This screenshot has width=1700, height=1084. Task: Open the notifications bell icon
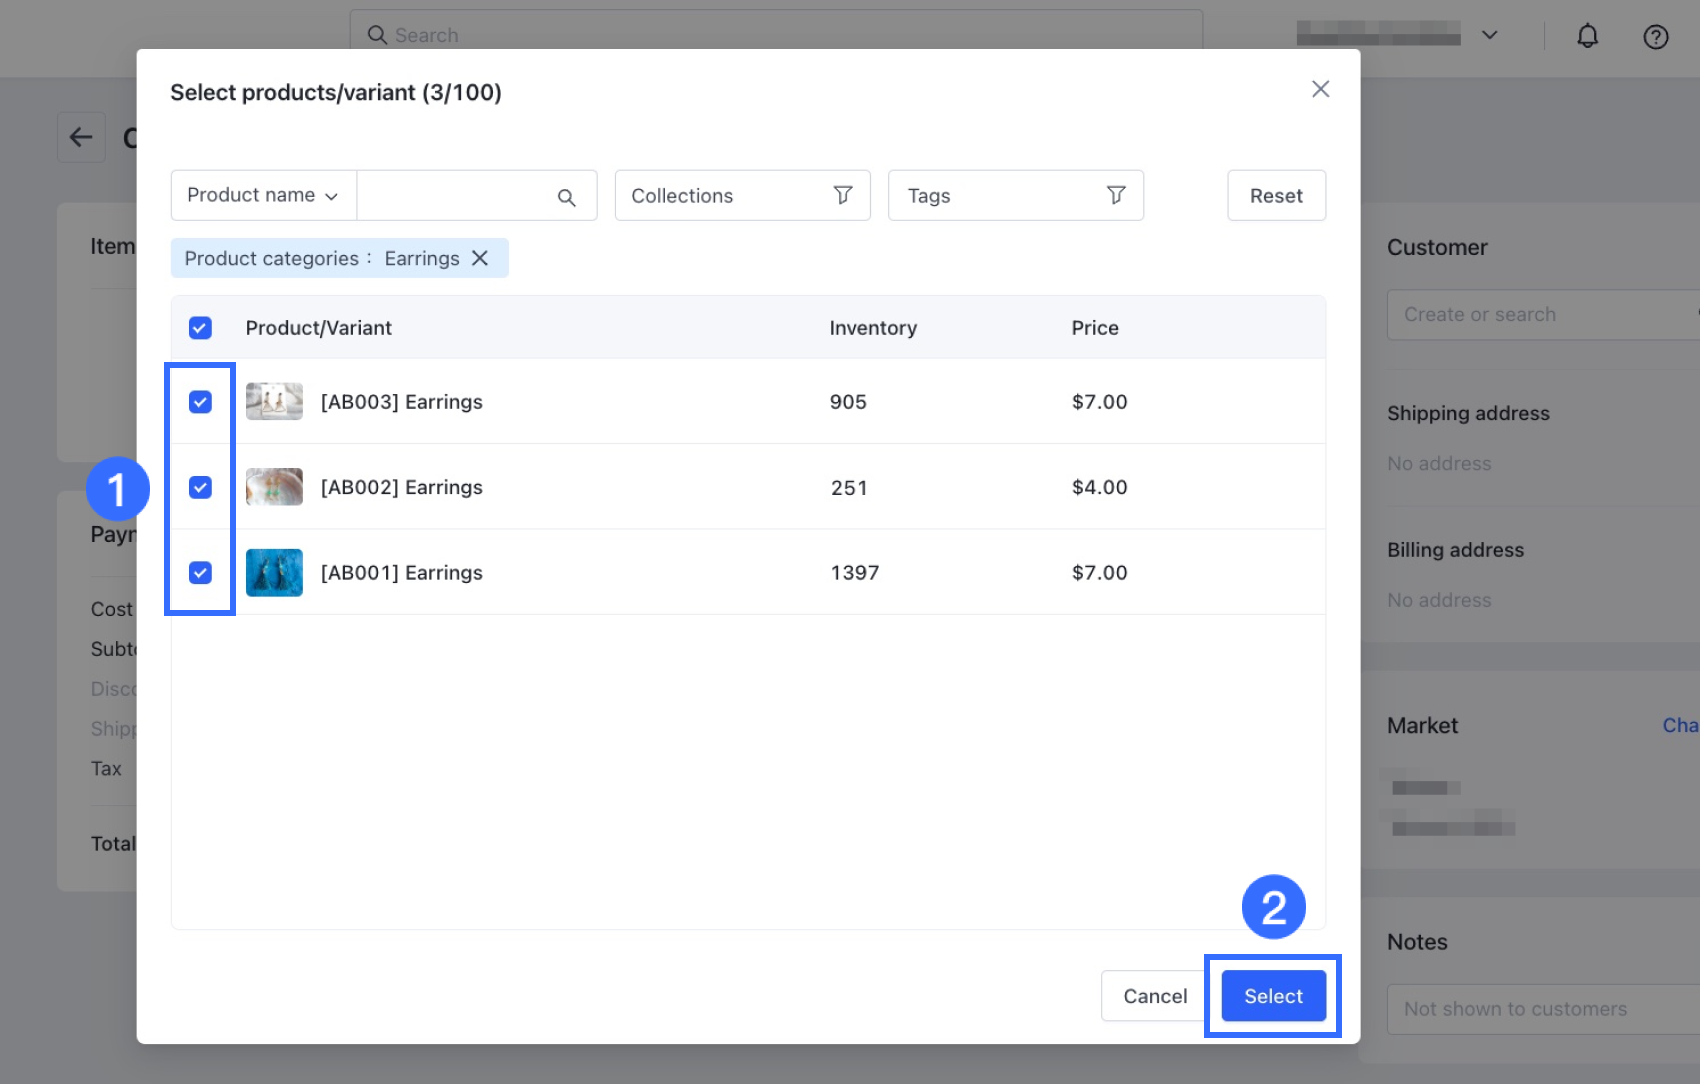(1587, 37)
